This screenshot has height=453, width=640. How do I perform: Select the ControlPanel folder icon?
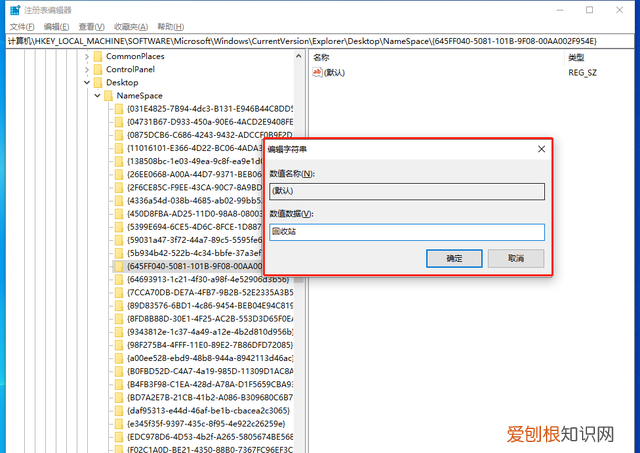(x=98, y=70)
